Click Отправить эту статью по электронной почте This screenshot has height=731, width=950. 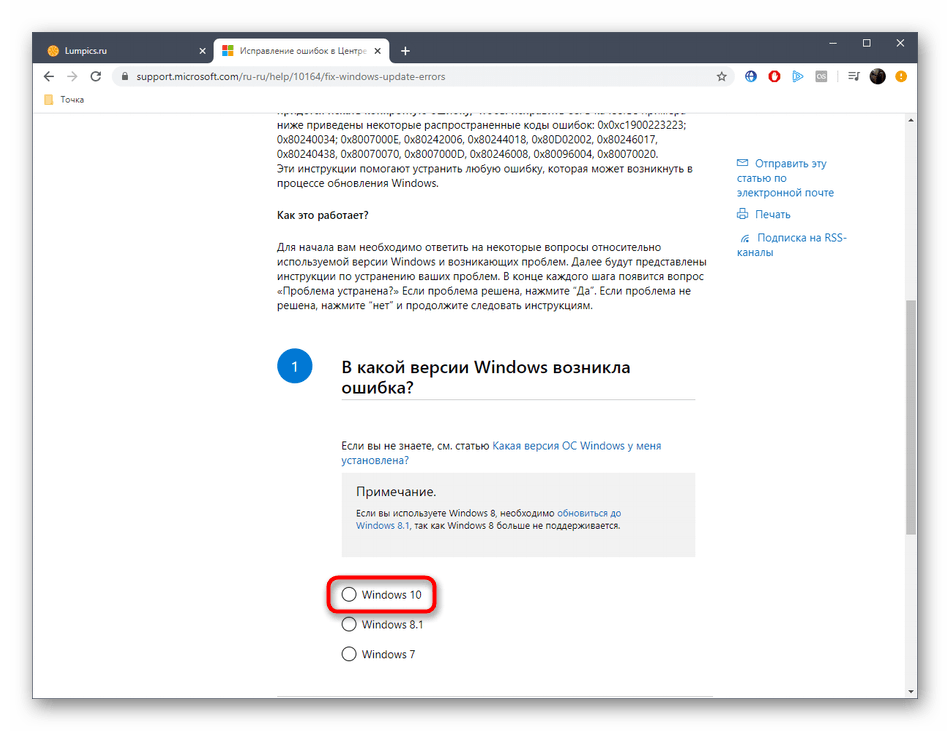[785, 178]
